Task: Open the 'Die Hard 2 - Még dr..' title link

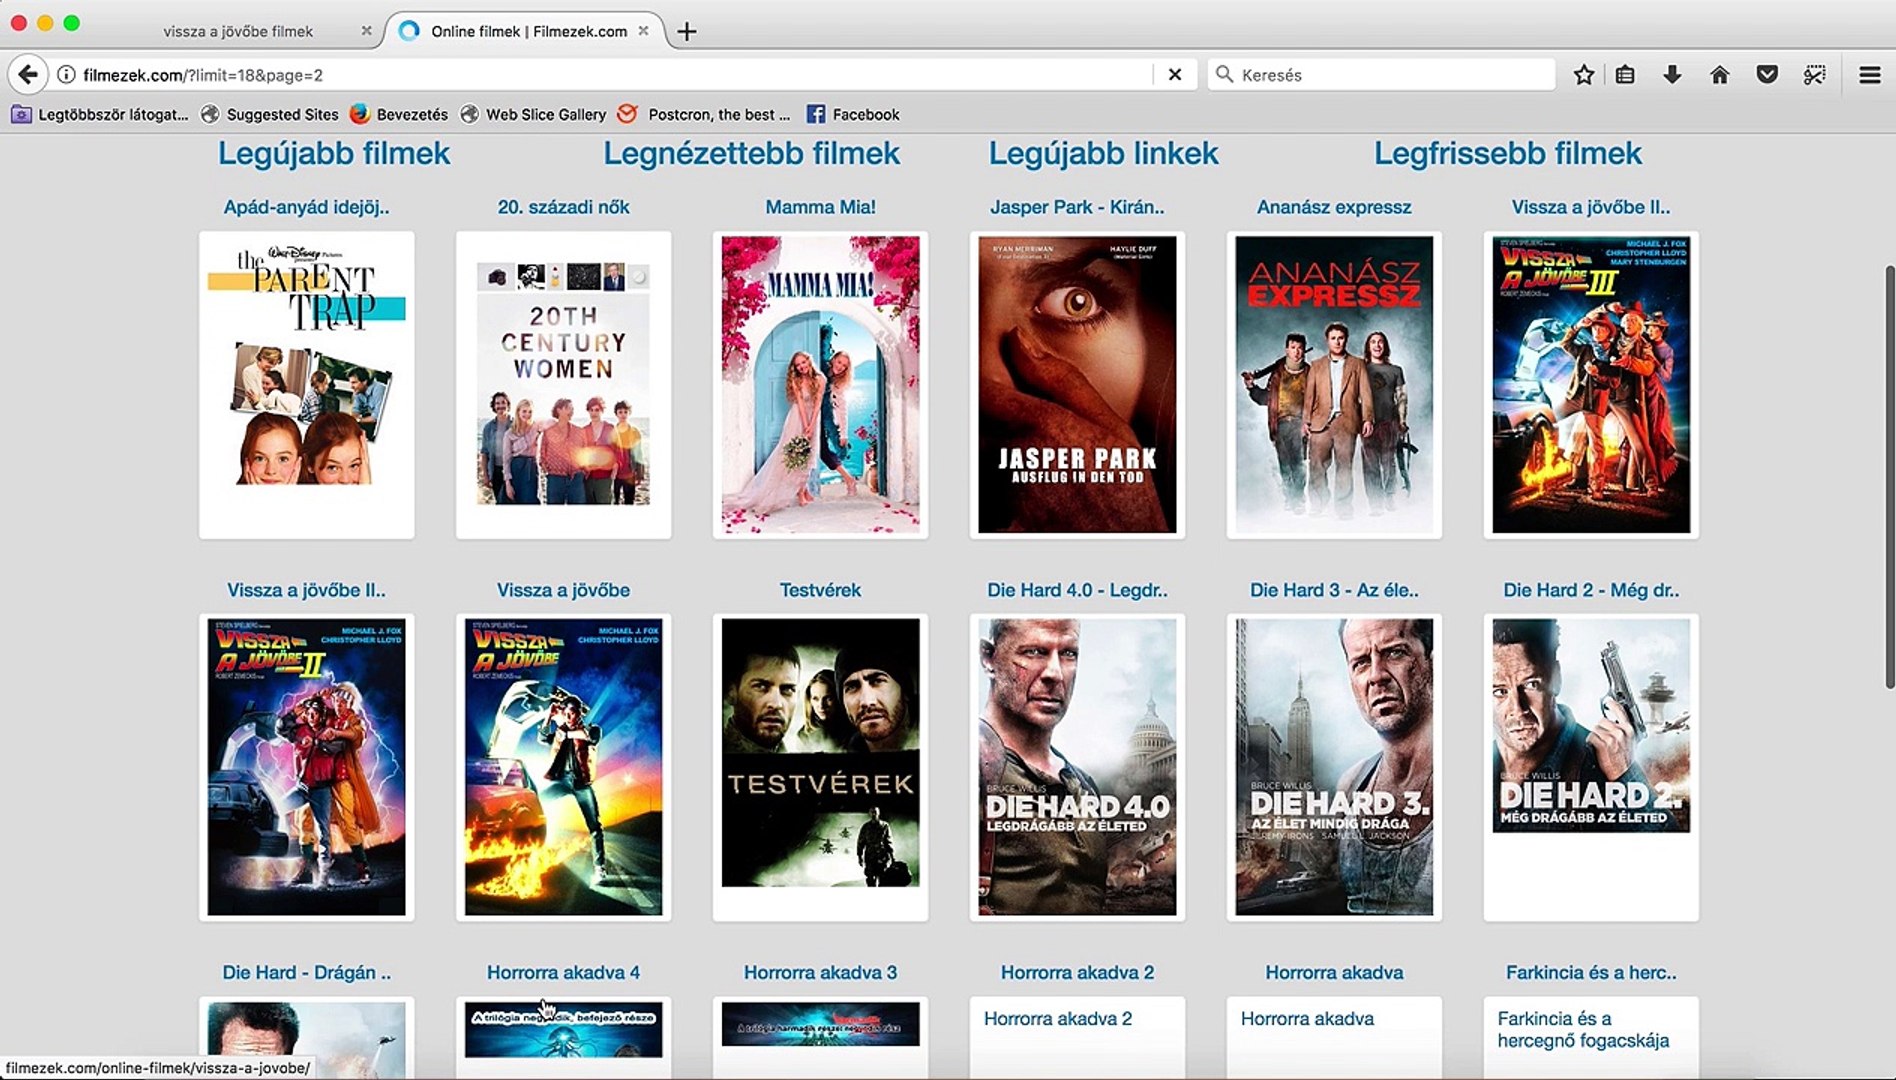Action: click(1591, 590)
